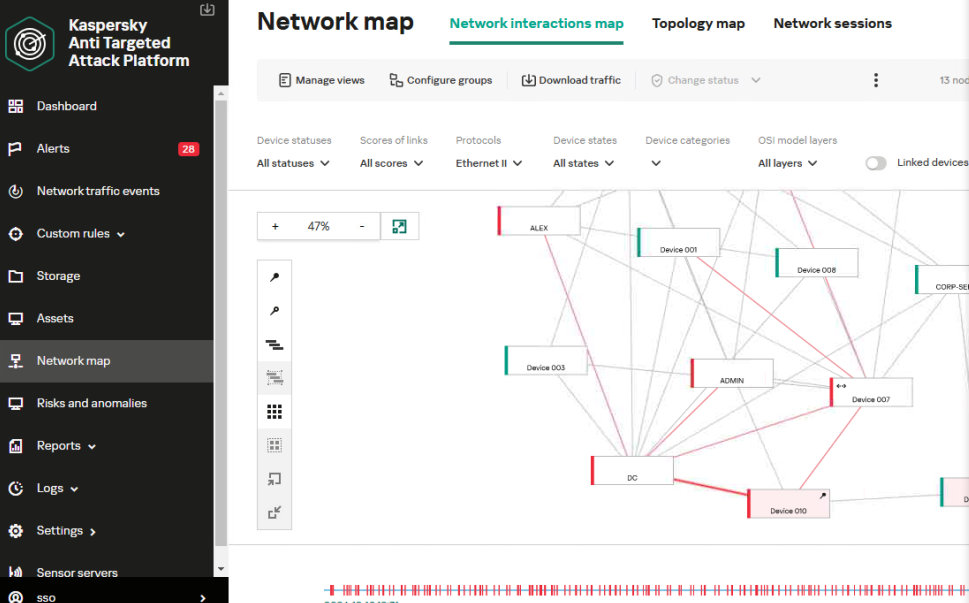Zoom in with the plus button
Image resolution: width=969 pixels, height=603 pixels.
[275, 227]
